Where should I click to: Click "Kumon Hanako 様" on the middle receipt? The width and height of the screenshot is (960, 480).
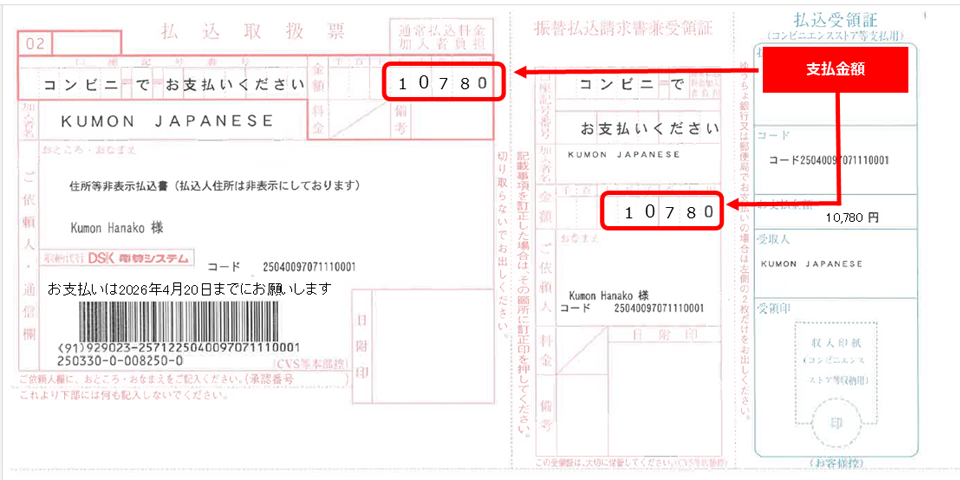609,294
